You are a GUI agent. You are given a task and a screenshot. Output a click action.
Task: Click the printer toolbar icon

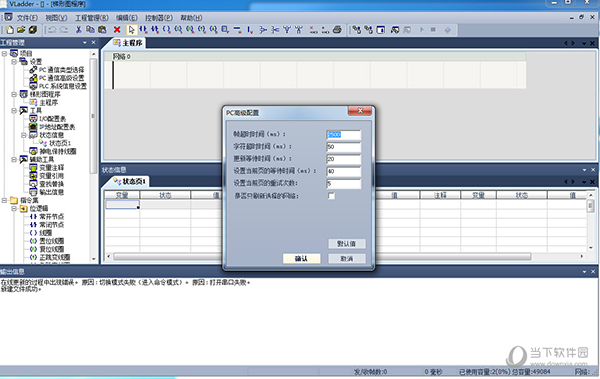click(x=337, y=30)
